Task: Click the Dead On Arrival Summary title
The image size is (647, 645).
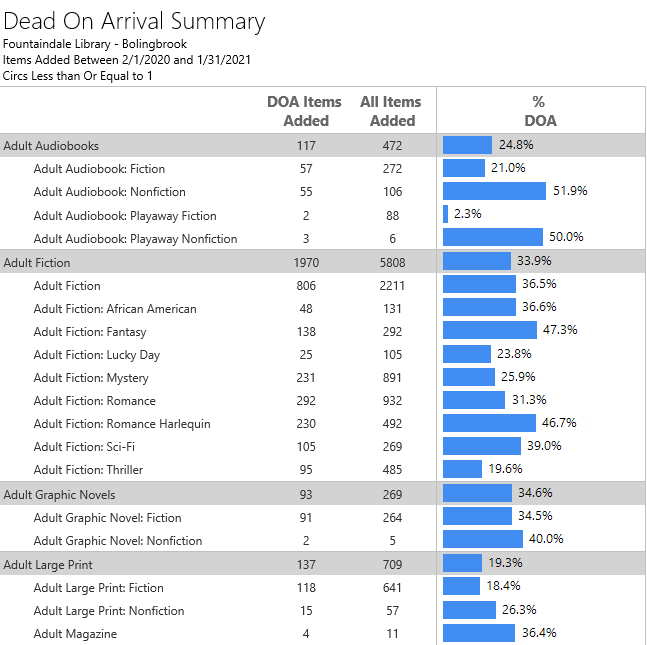Action: tap(134, 21)
